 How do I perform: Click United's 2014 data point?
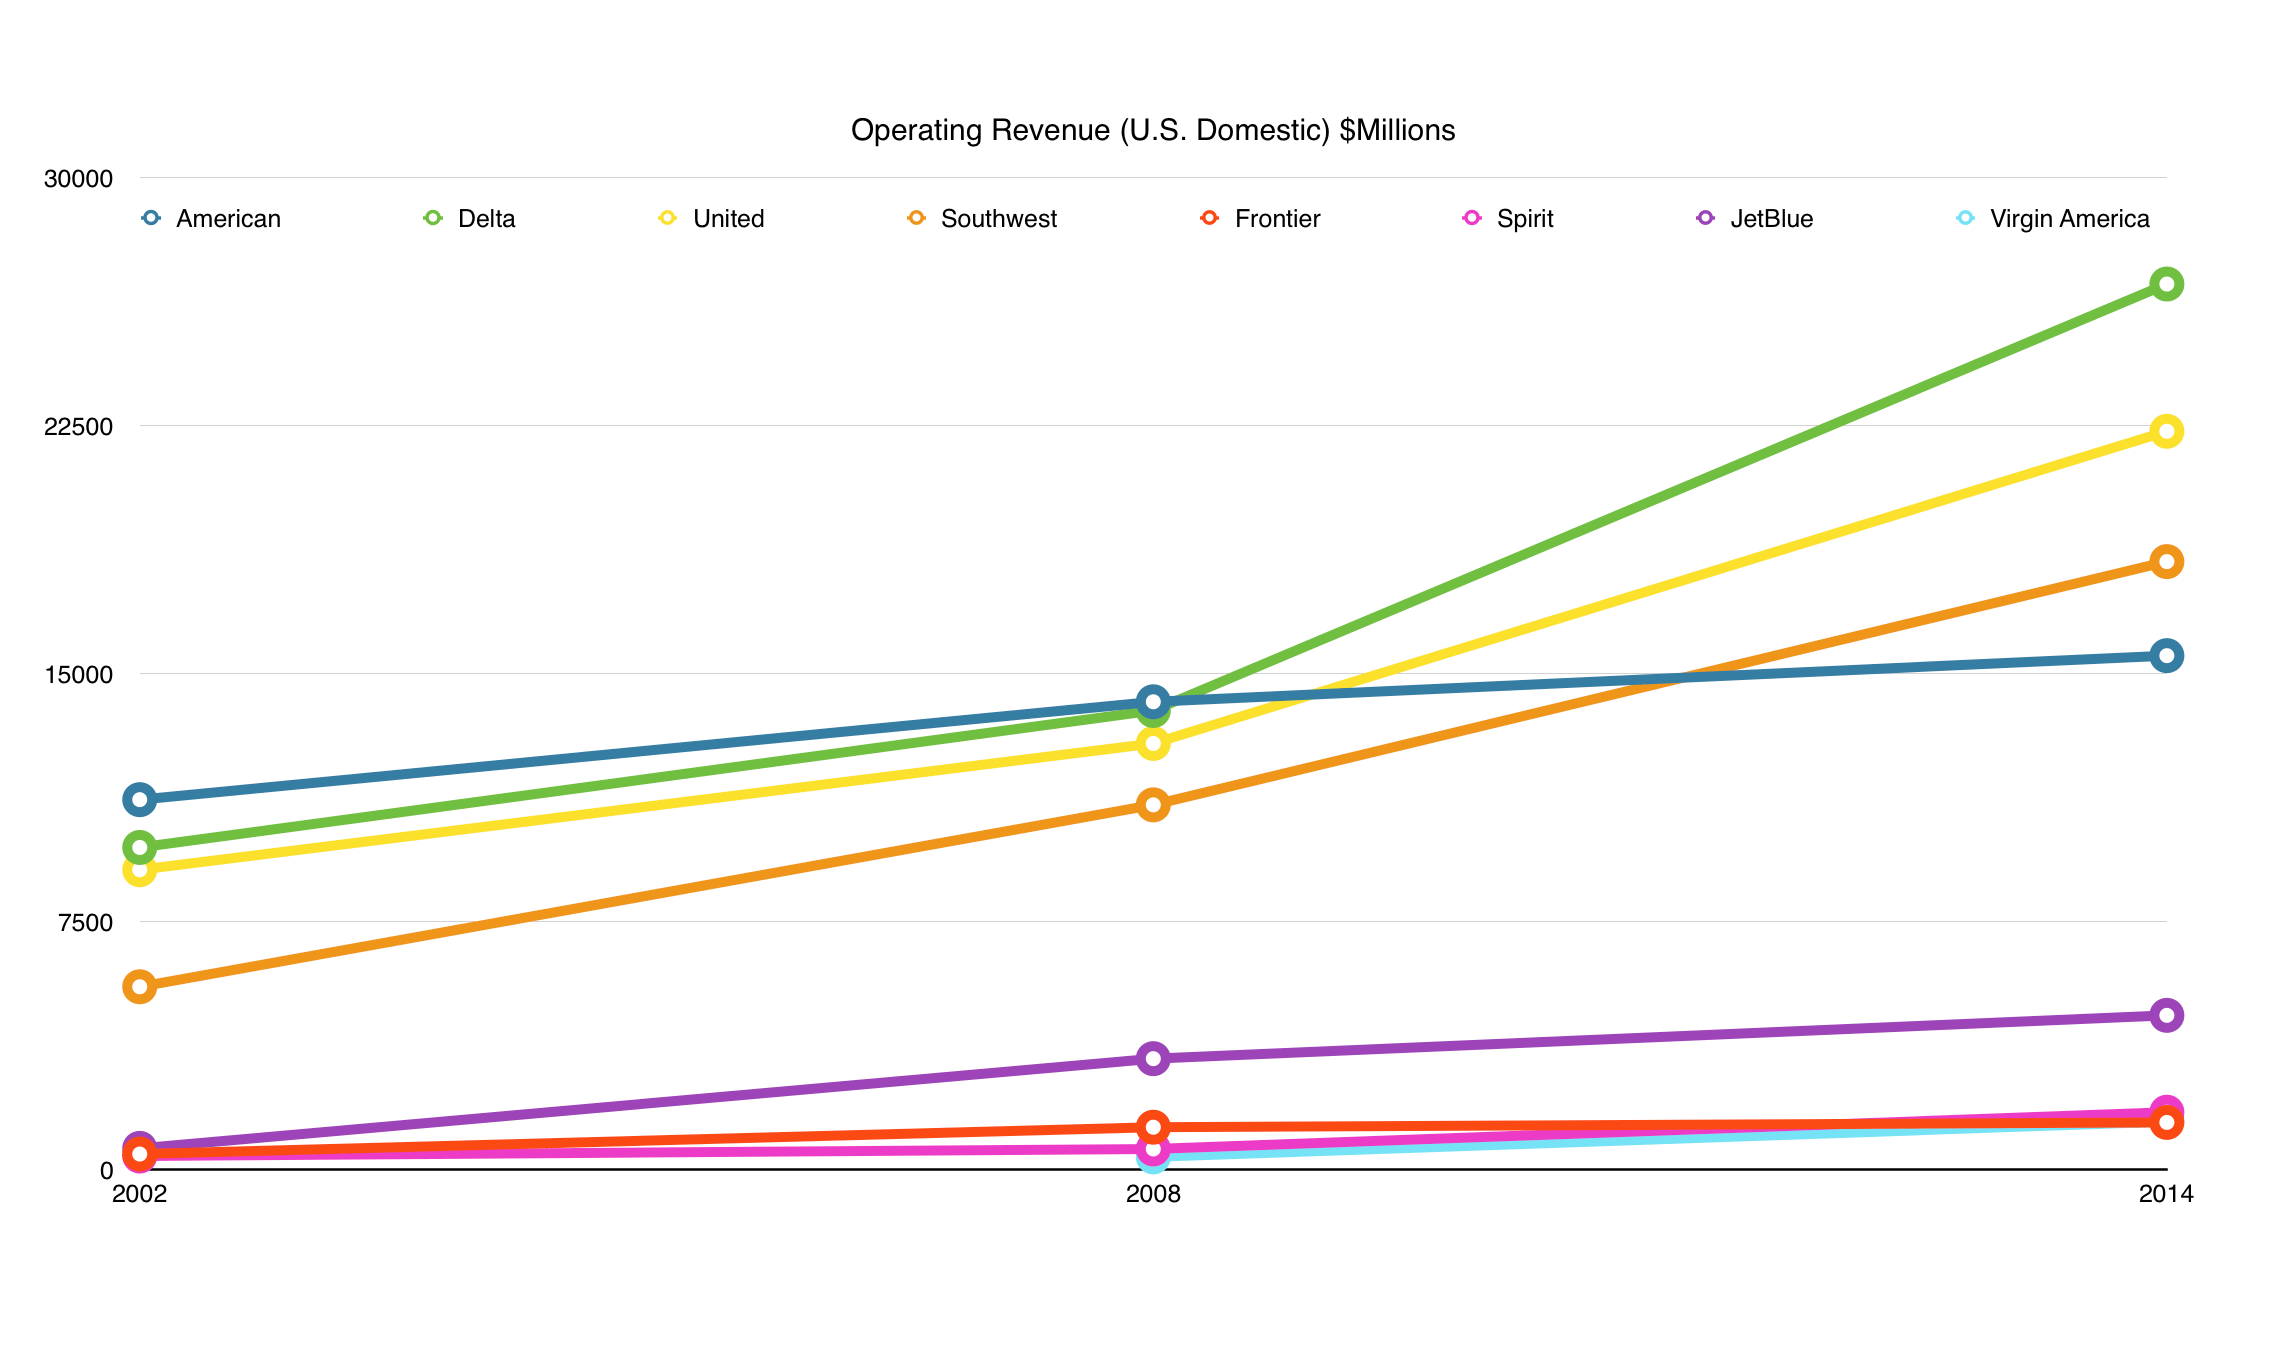(x=2166, y=432)
